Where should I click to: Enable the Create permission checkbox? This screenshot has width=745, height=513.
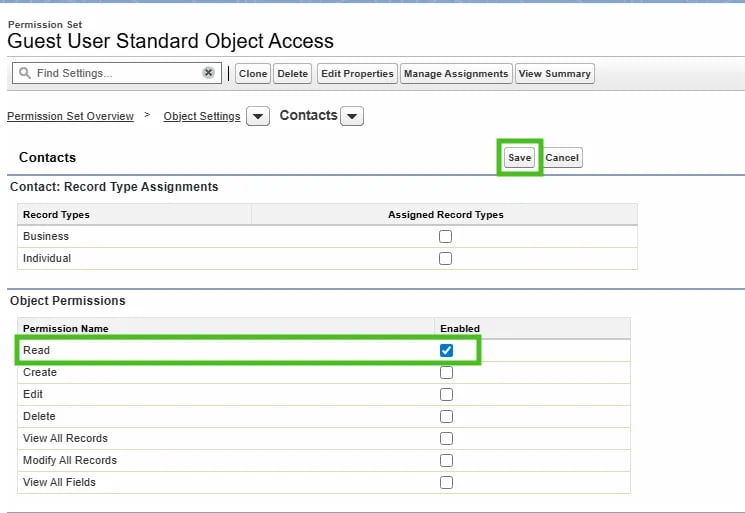click(x=446, y=372)
